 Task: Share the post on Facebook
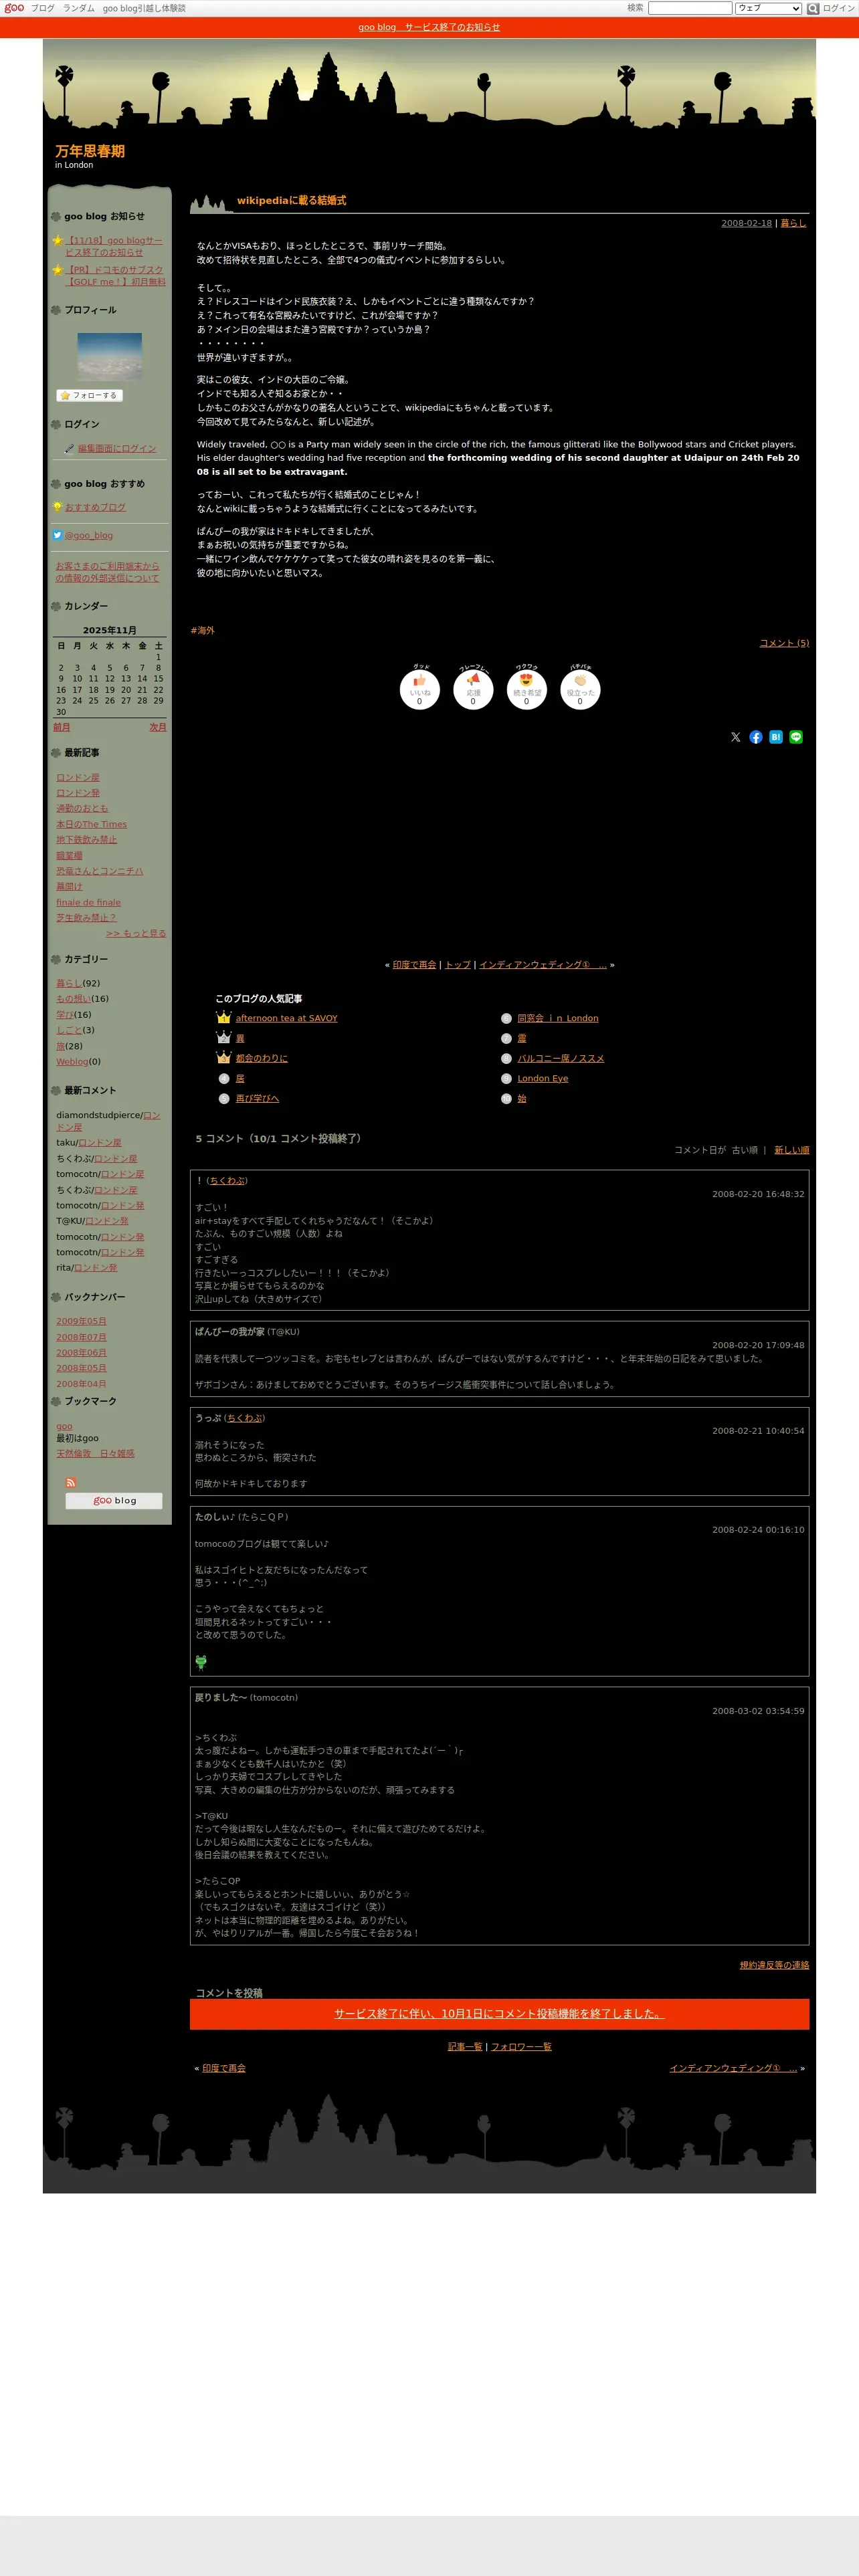[x=756, y=737]
